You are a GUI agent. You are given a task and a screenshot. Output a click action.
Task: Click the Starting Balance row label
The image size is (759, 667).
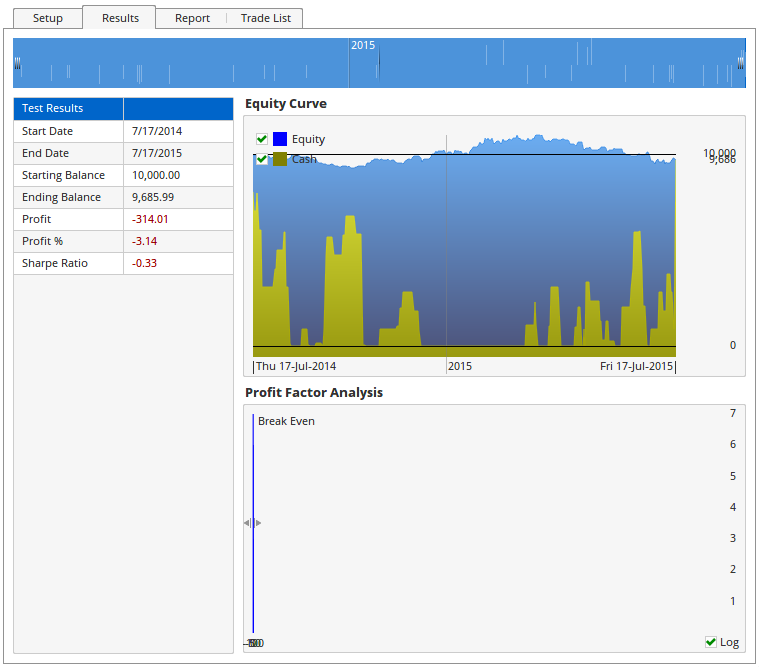(x=63, y=175)
